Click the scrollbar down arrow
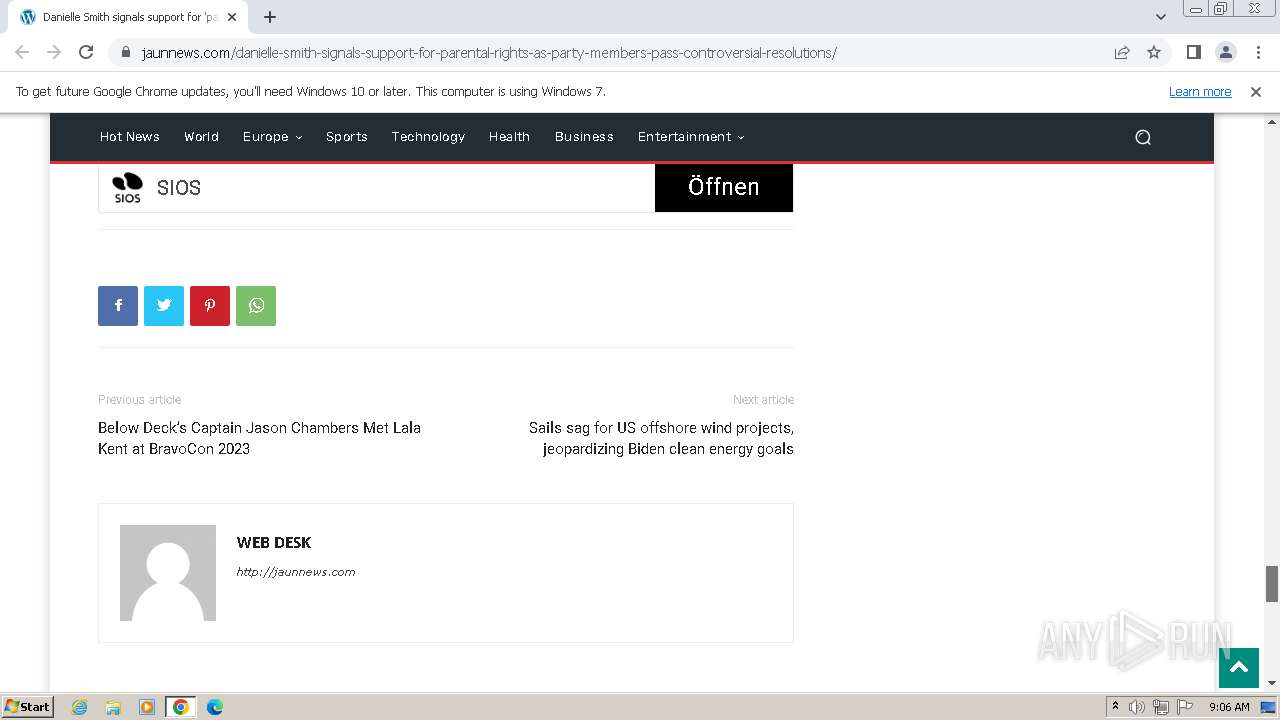The image size is (1280, 720). (1272, 683)
